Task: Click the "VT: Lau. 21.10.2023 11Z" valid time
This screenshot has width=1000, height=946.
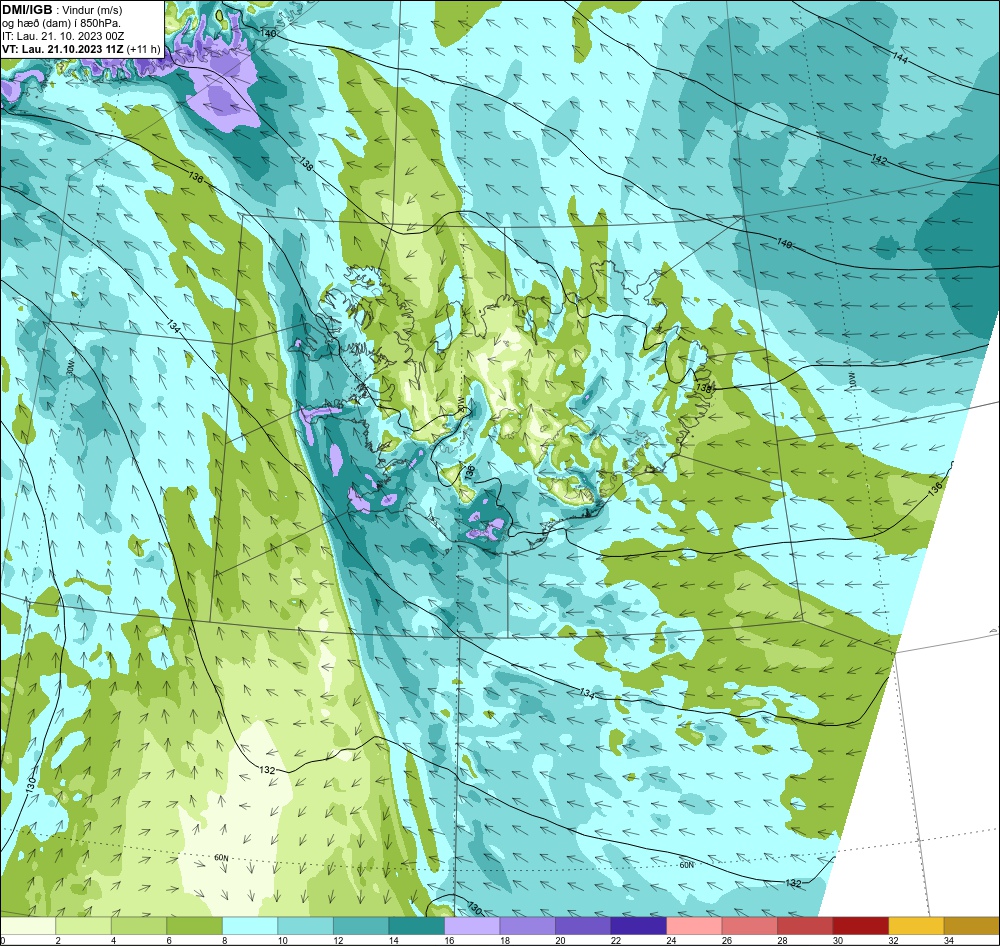Action: (62, 49)
